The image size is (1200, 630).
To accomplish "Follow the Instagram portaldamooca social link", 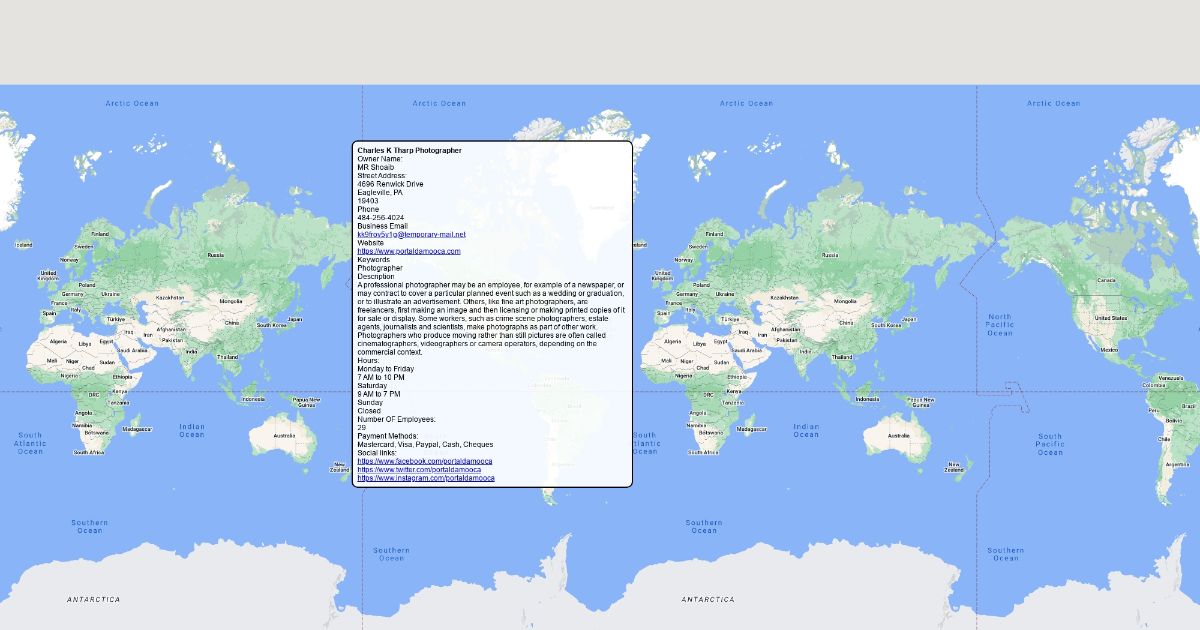I will [x=425, y=478].
